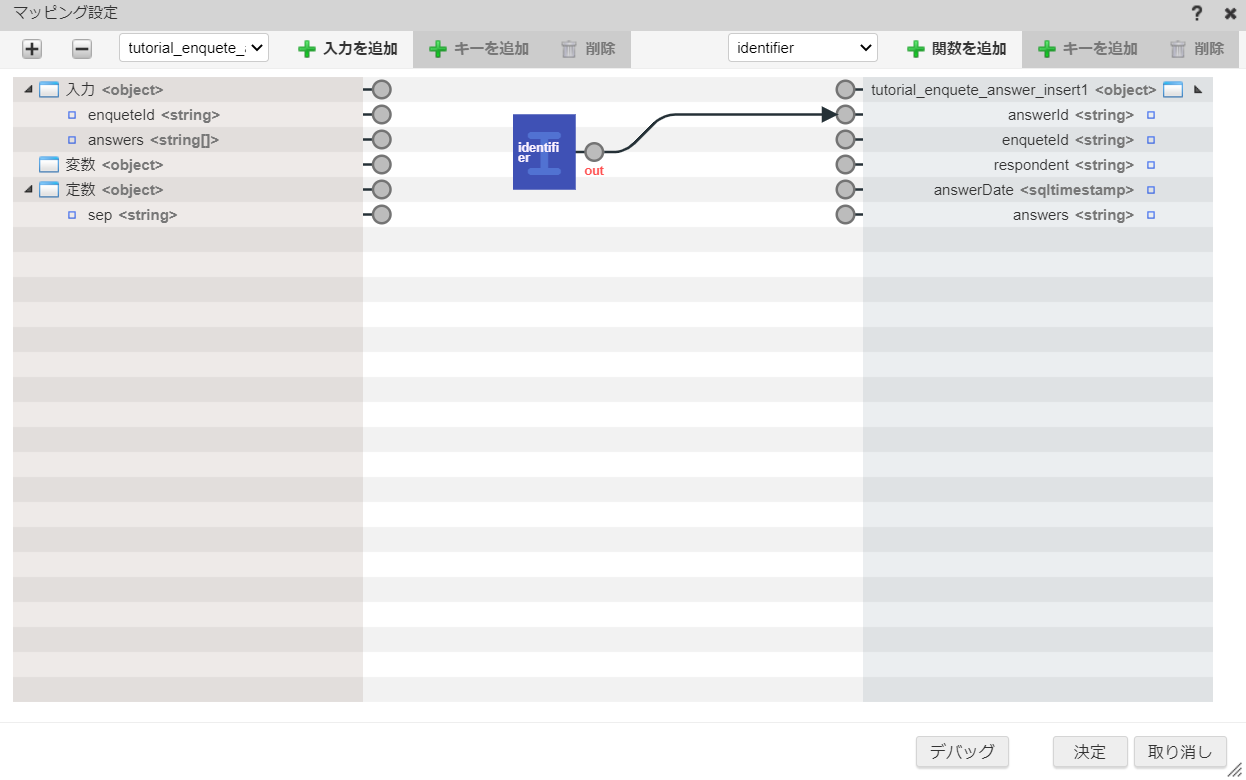Click dialog resize grip corner

1236,770
